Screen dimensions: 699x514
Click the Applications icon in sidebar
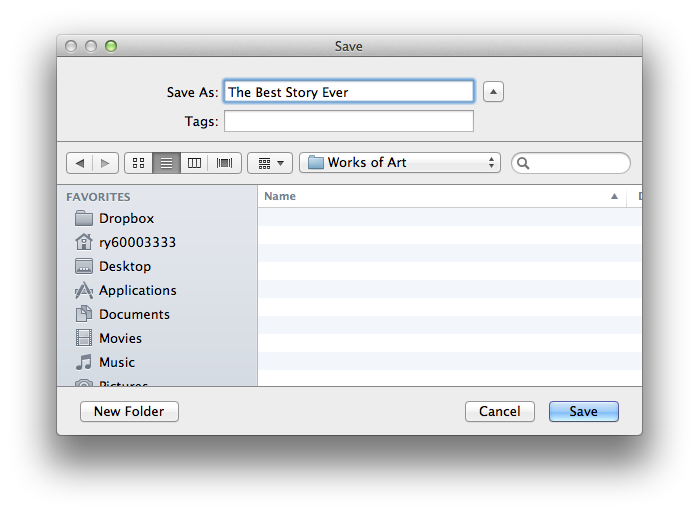point(84,290)
